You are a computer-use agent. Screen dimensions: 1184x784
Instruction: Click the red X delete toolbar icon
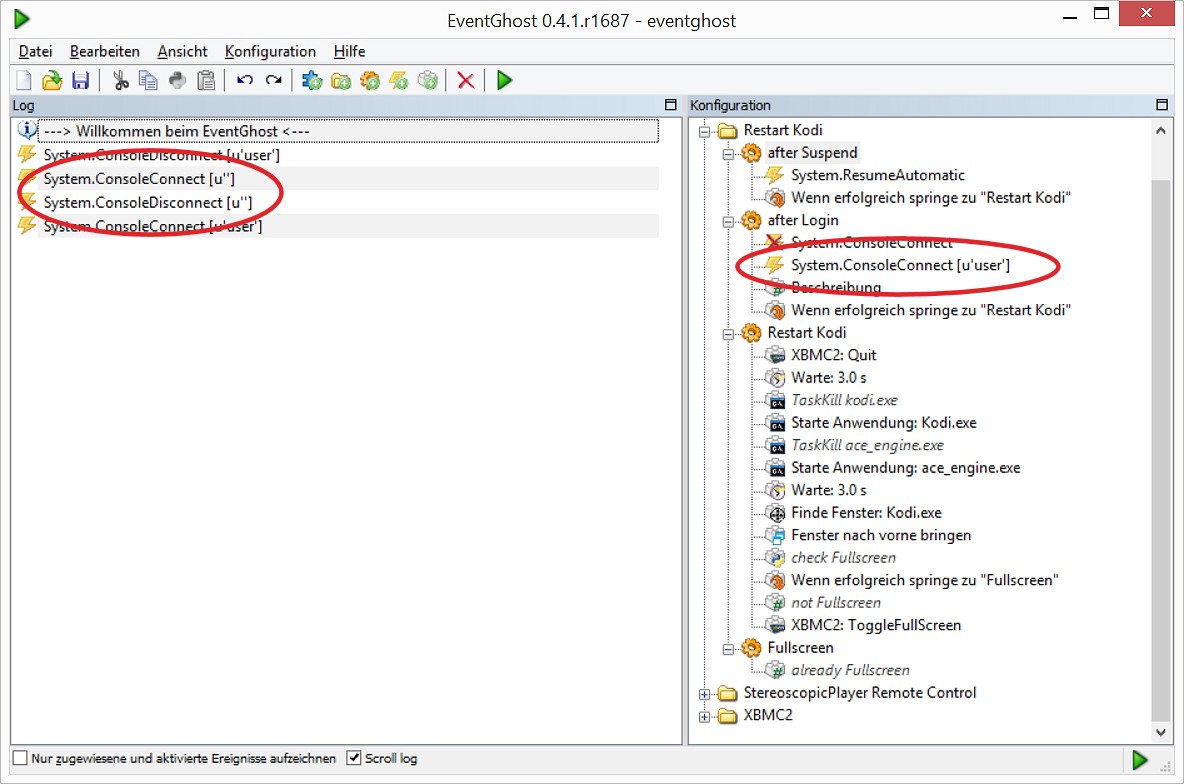click(466, 80)
